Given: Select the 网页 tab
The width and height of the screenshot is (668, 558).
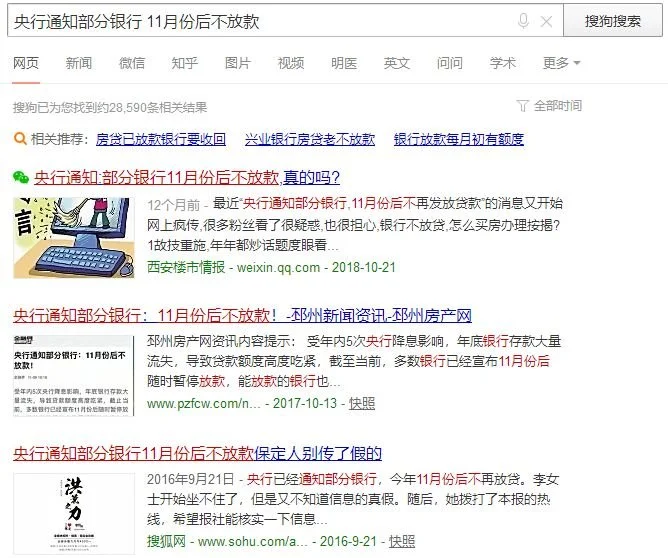Looking at the screenshot, I should (x=26, y=63).
